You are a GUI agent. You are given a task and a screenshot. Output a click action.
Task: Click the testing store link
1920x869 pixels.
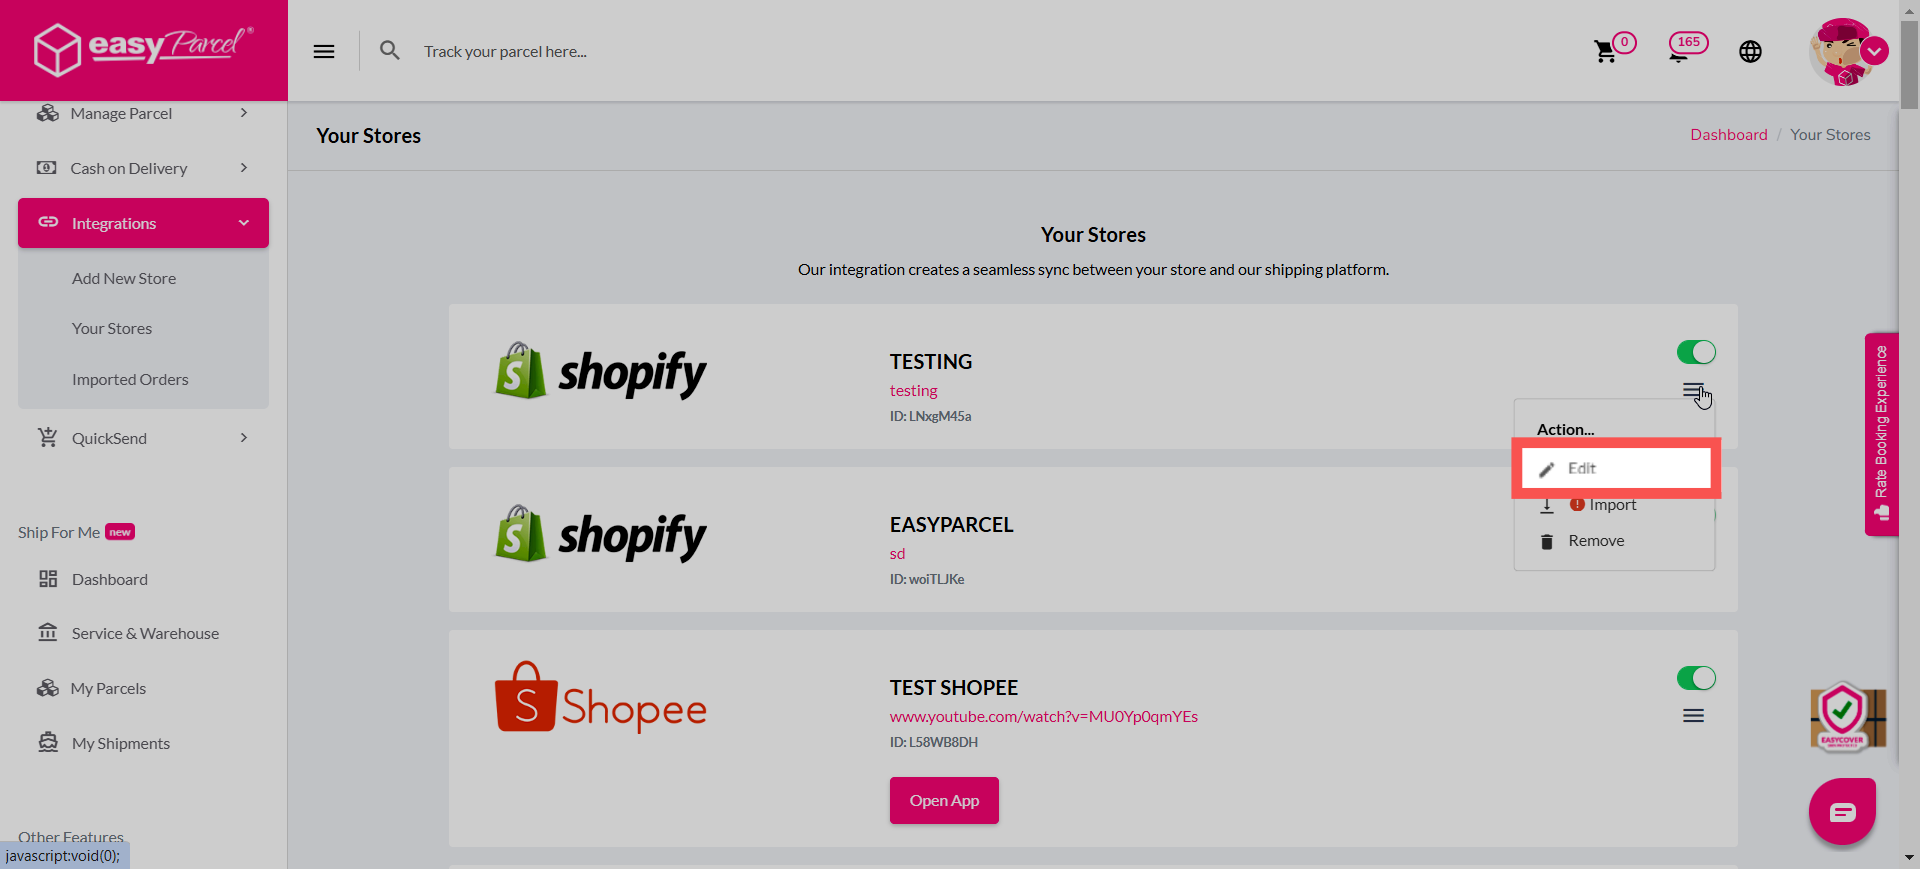click(x=914, y=390)
